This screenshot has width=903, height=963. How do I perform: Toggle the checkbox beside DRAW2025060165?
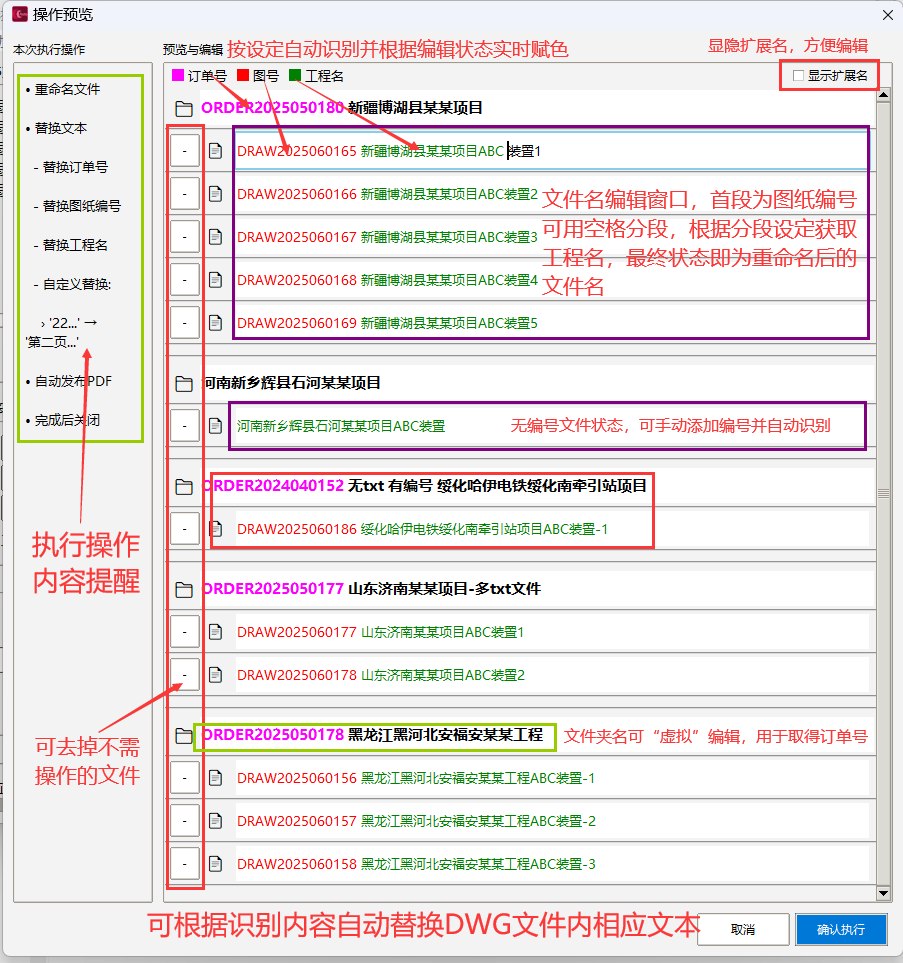(x=184, y=150)
